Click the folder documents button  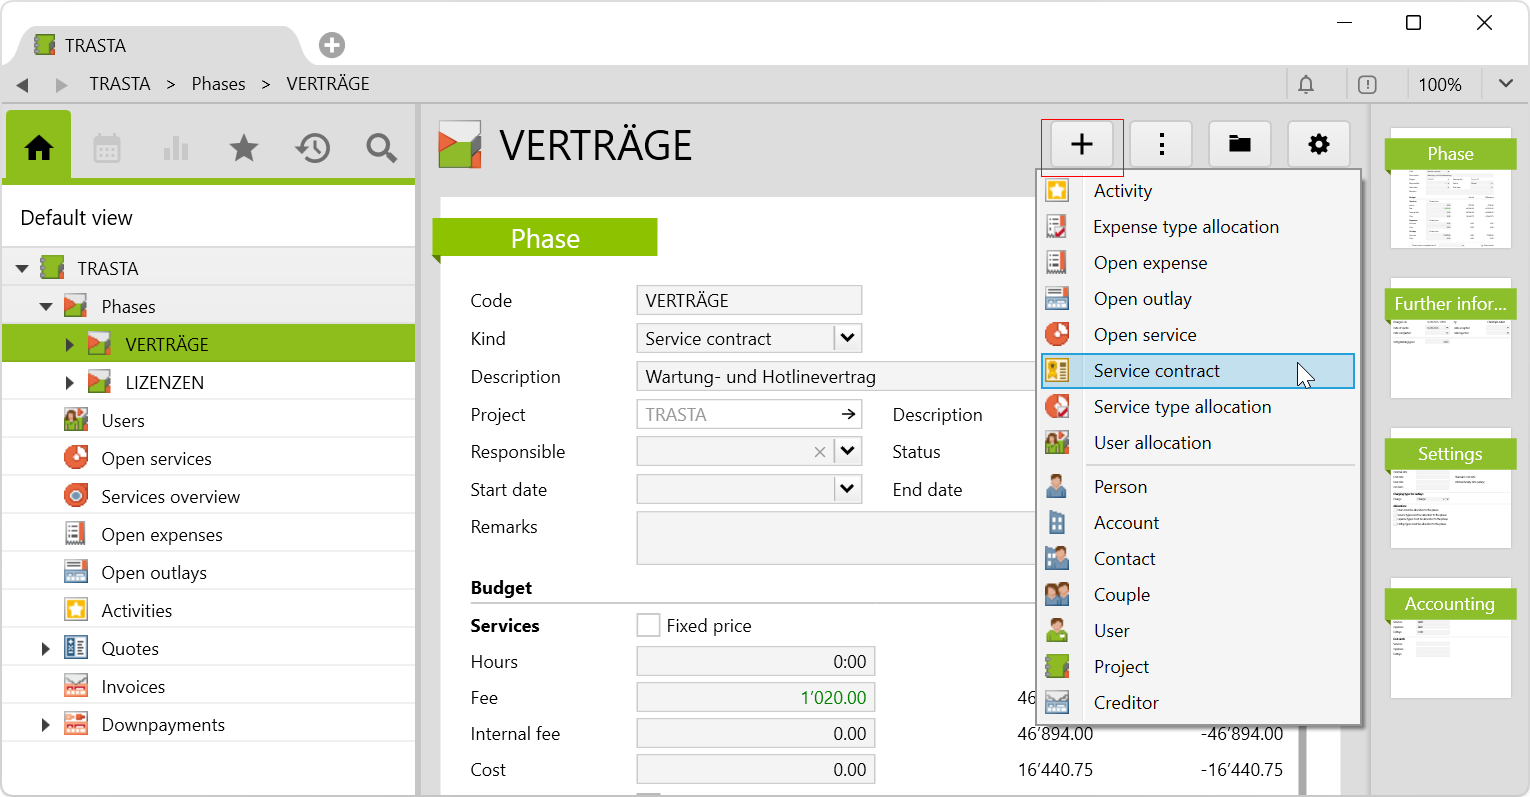click(x=1239, y=145)
